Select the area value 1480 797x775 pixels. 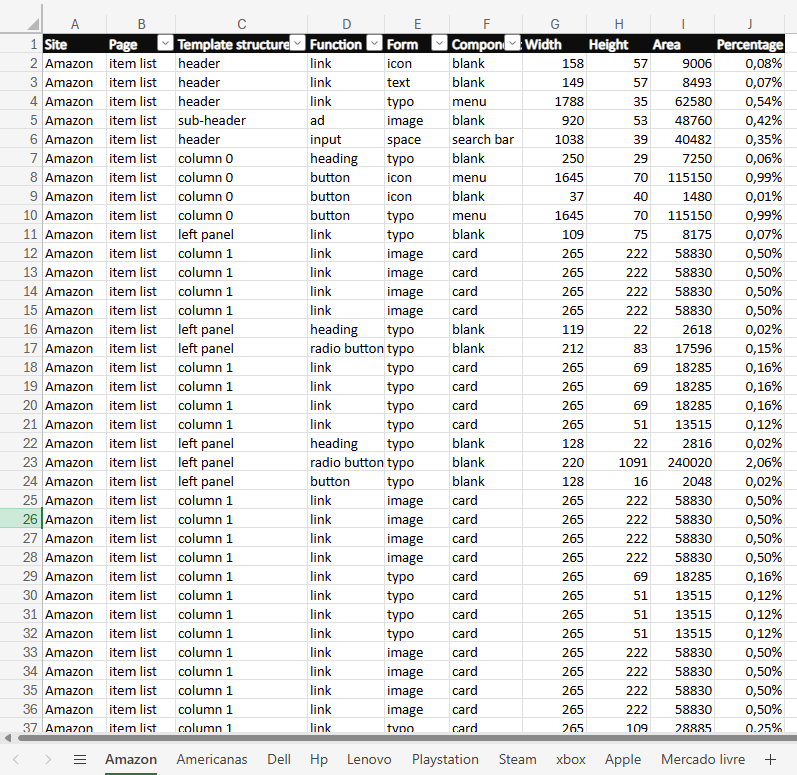pyautogui.click(x=683, y=196)
